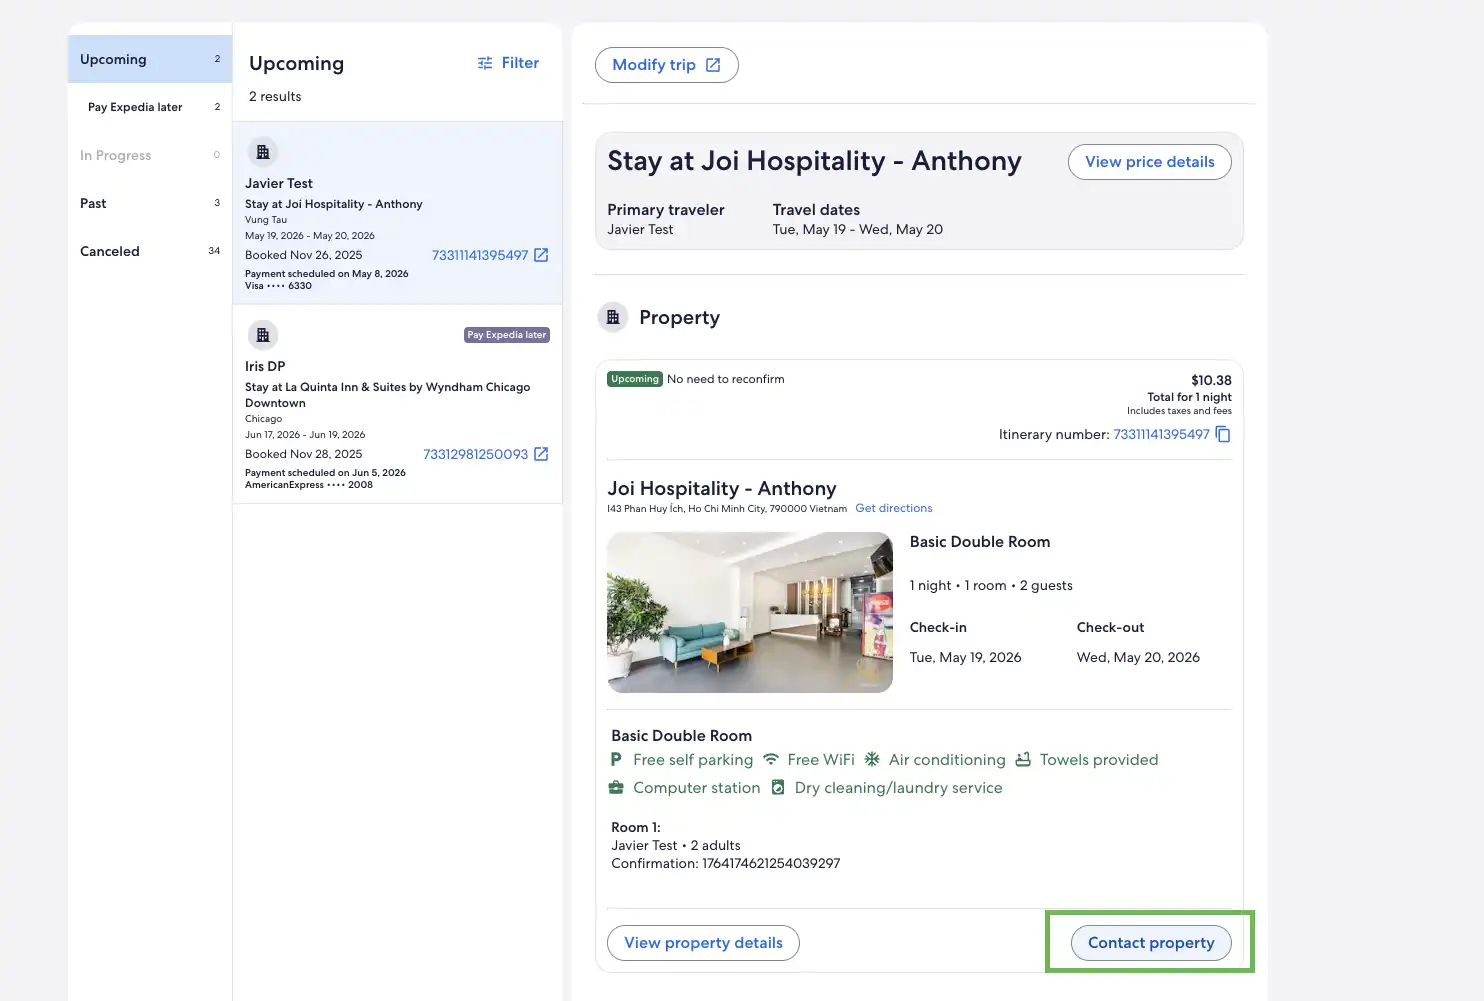Screen dimensions: 1484x1001
Task: Follow the Get directions link
Action: (x=893, y=508)
